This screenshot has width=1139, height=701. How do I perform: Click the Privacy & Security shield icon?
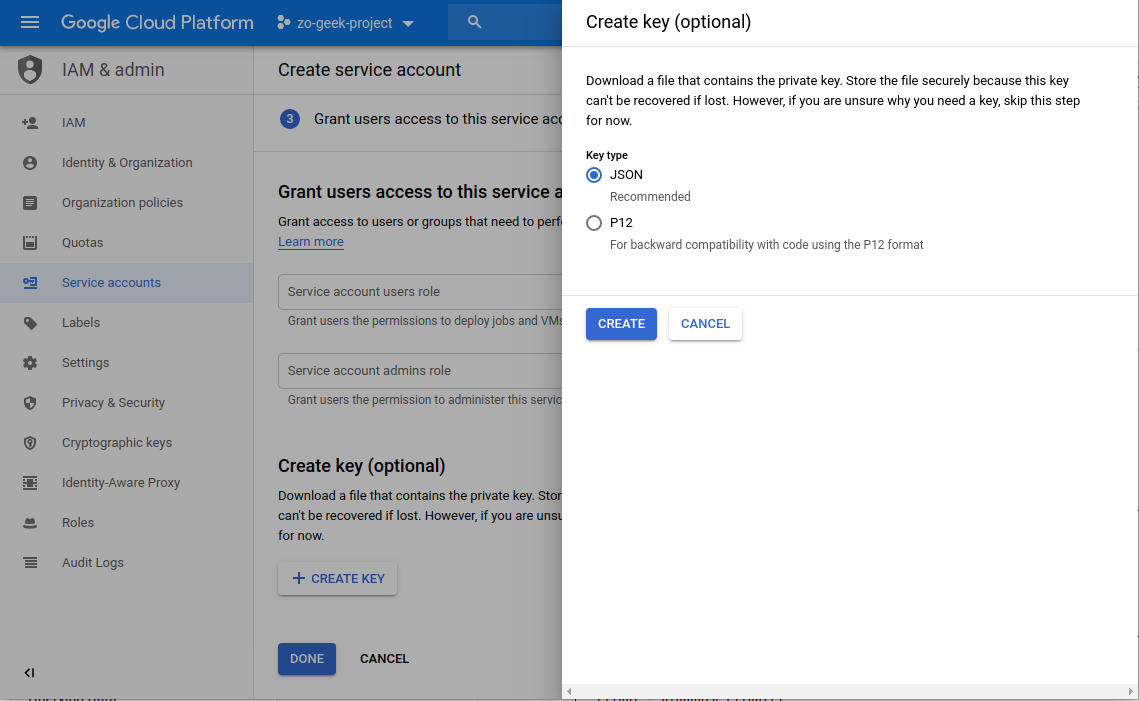(30, 402)
